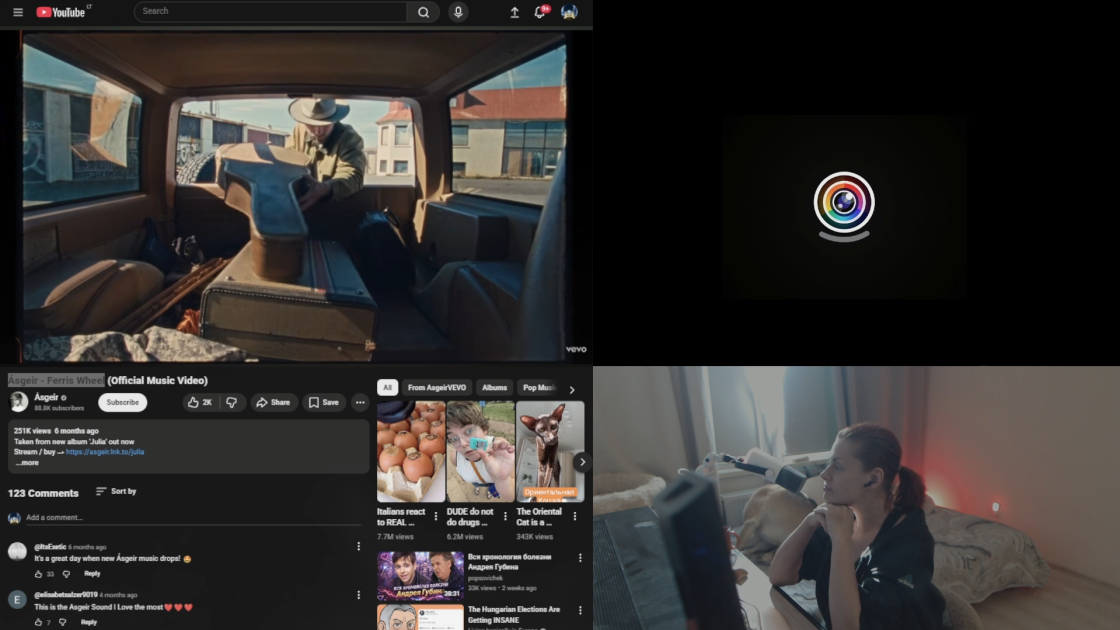1120x630 pixels.
Task: Open the asgeir.lnk.to/julia link
Action: point(105,452)
